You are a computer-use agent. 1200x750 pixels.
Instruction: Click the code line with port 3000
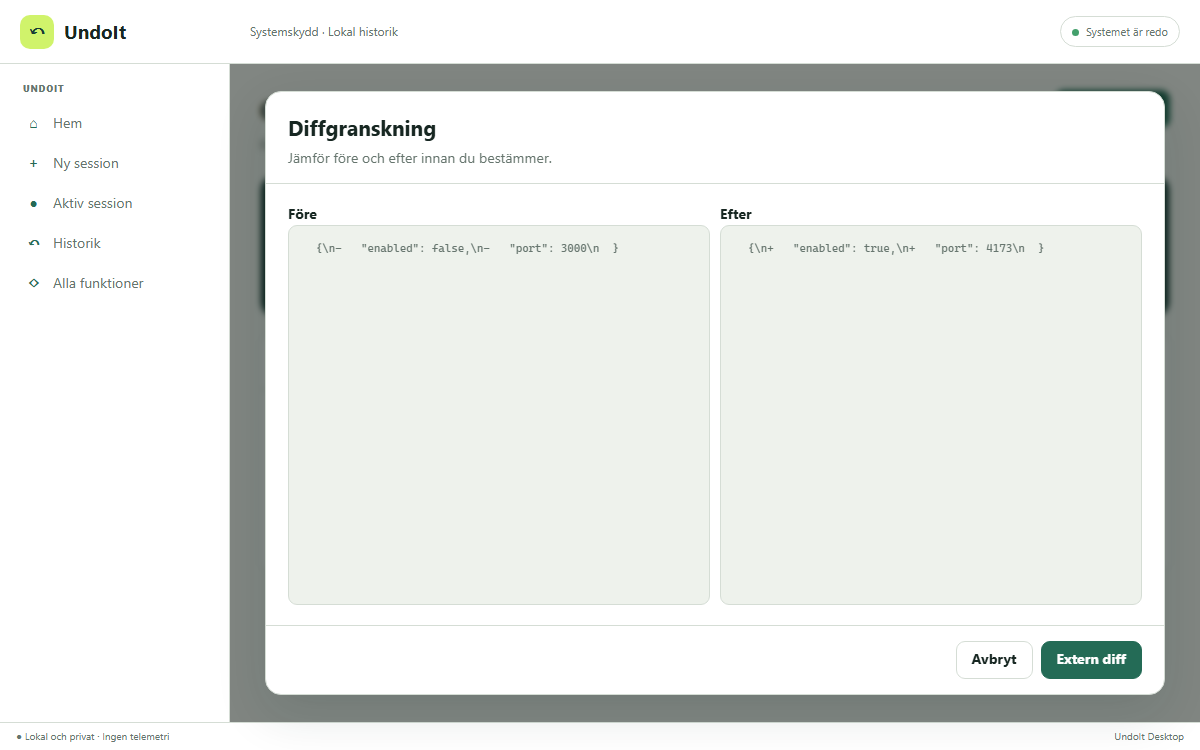point(467,248)
